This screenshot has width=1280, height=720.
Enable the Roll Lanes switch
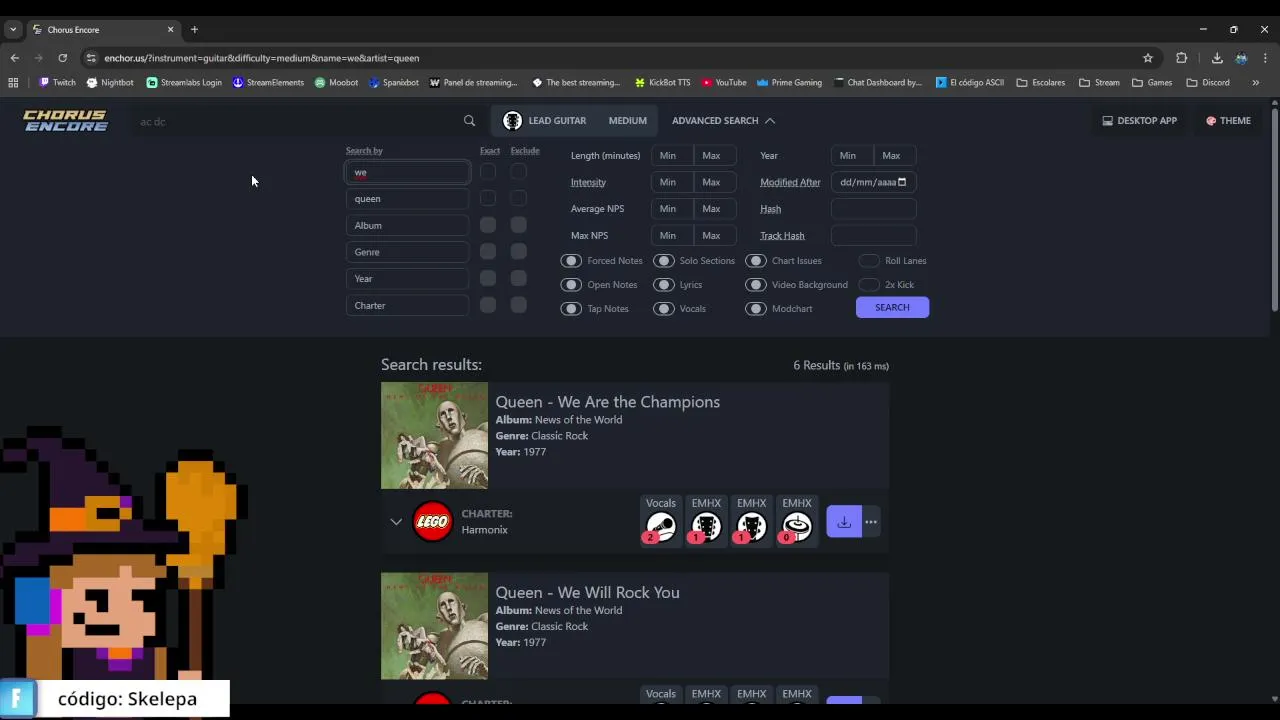869,261
